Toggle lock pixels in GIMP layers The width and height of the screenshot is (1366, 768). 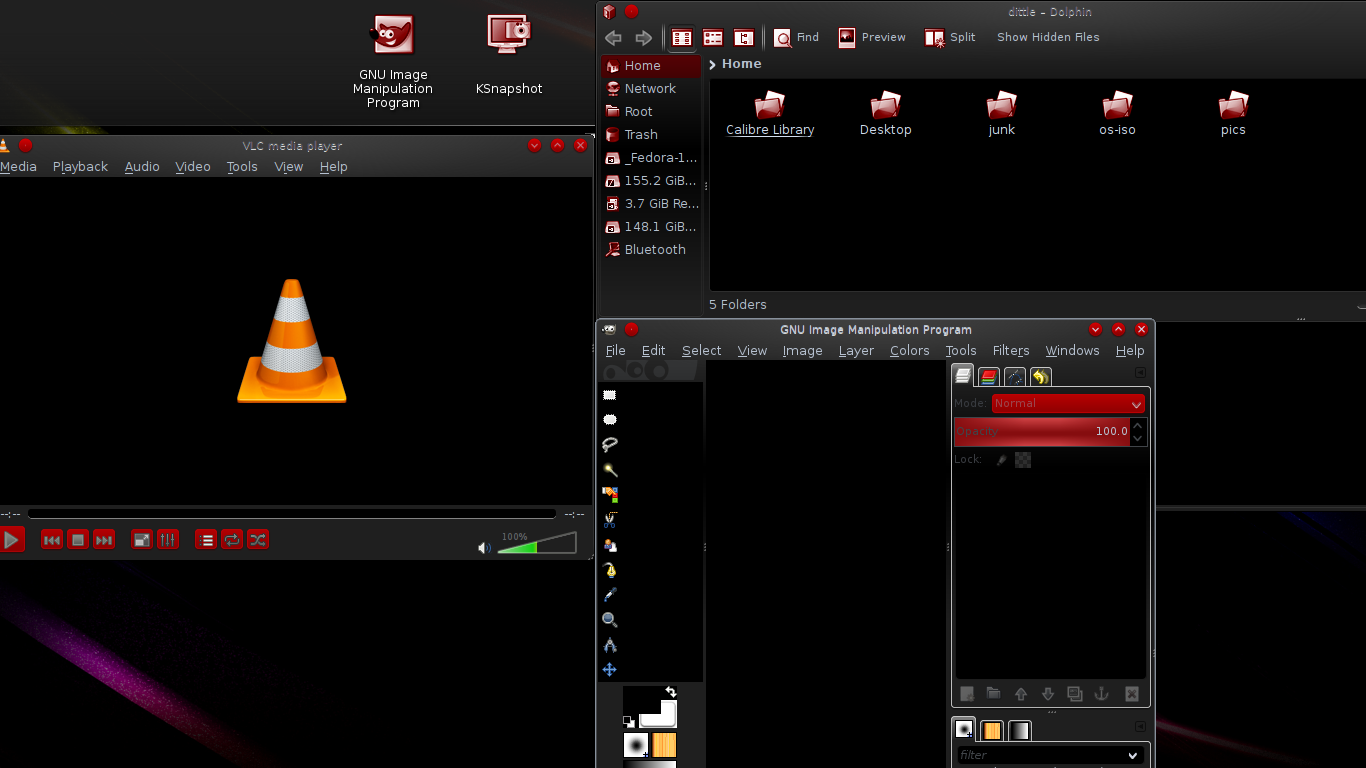[x=1002, y=460]
